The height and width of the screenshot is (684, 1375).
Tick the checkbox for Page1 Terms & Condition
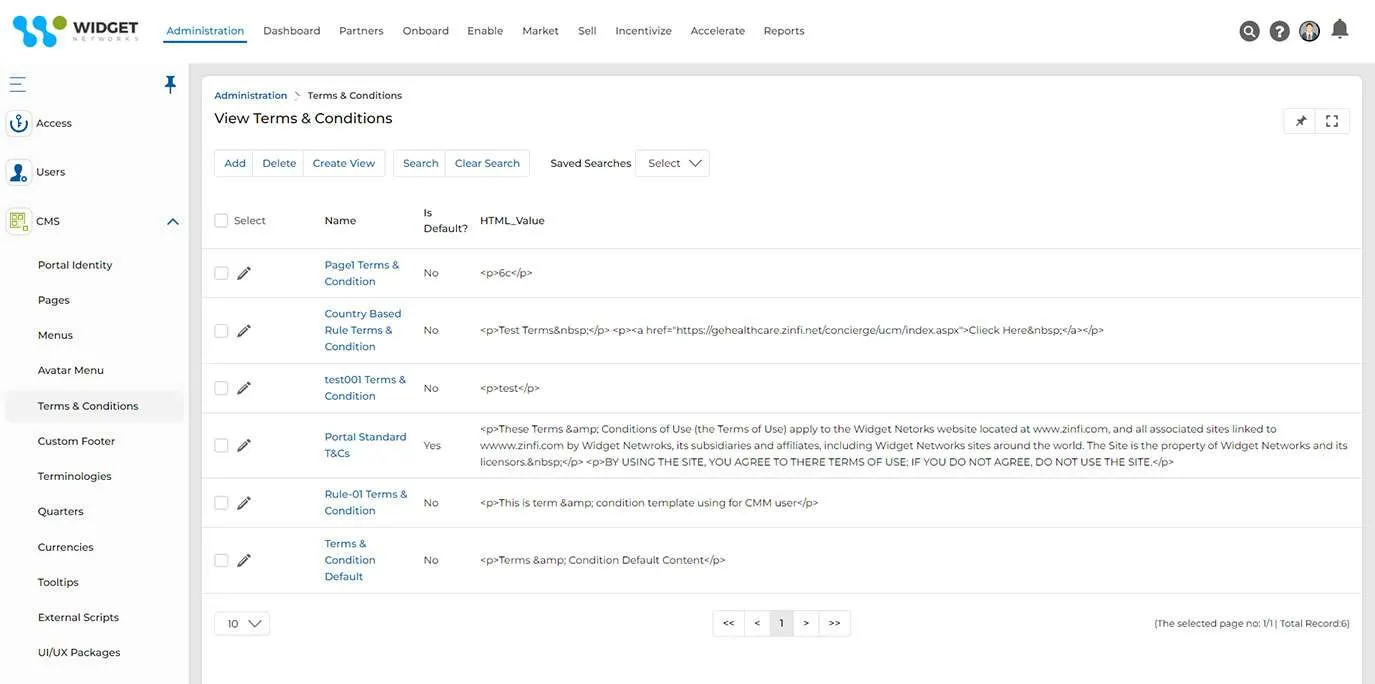pyautogui.click(x=221, y=273)
